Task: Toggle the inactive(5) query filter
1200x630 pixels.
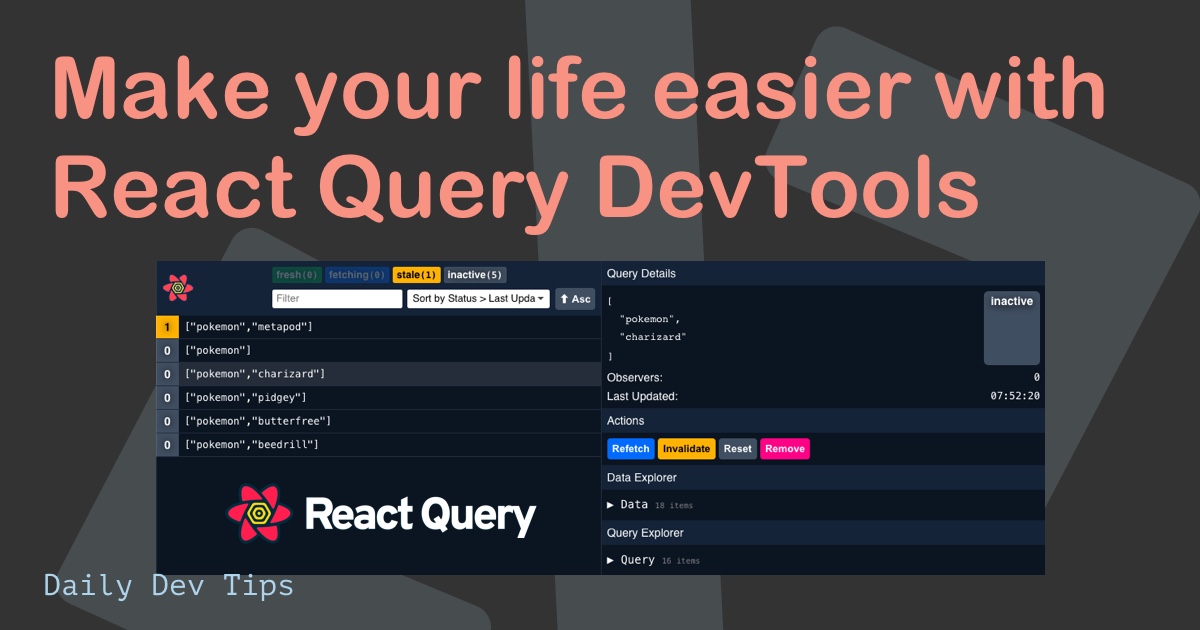Action: [x=472, y=274]
